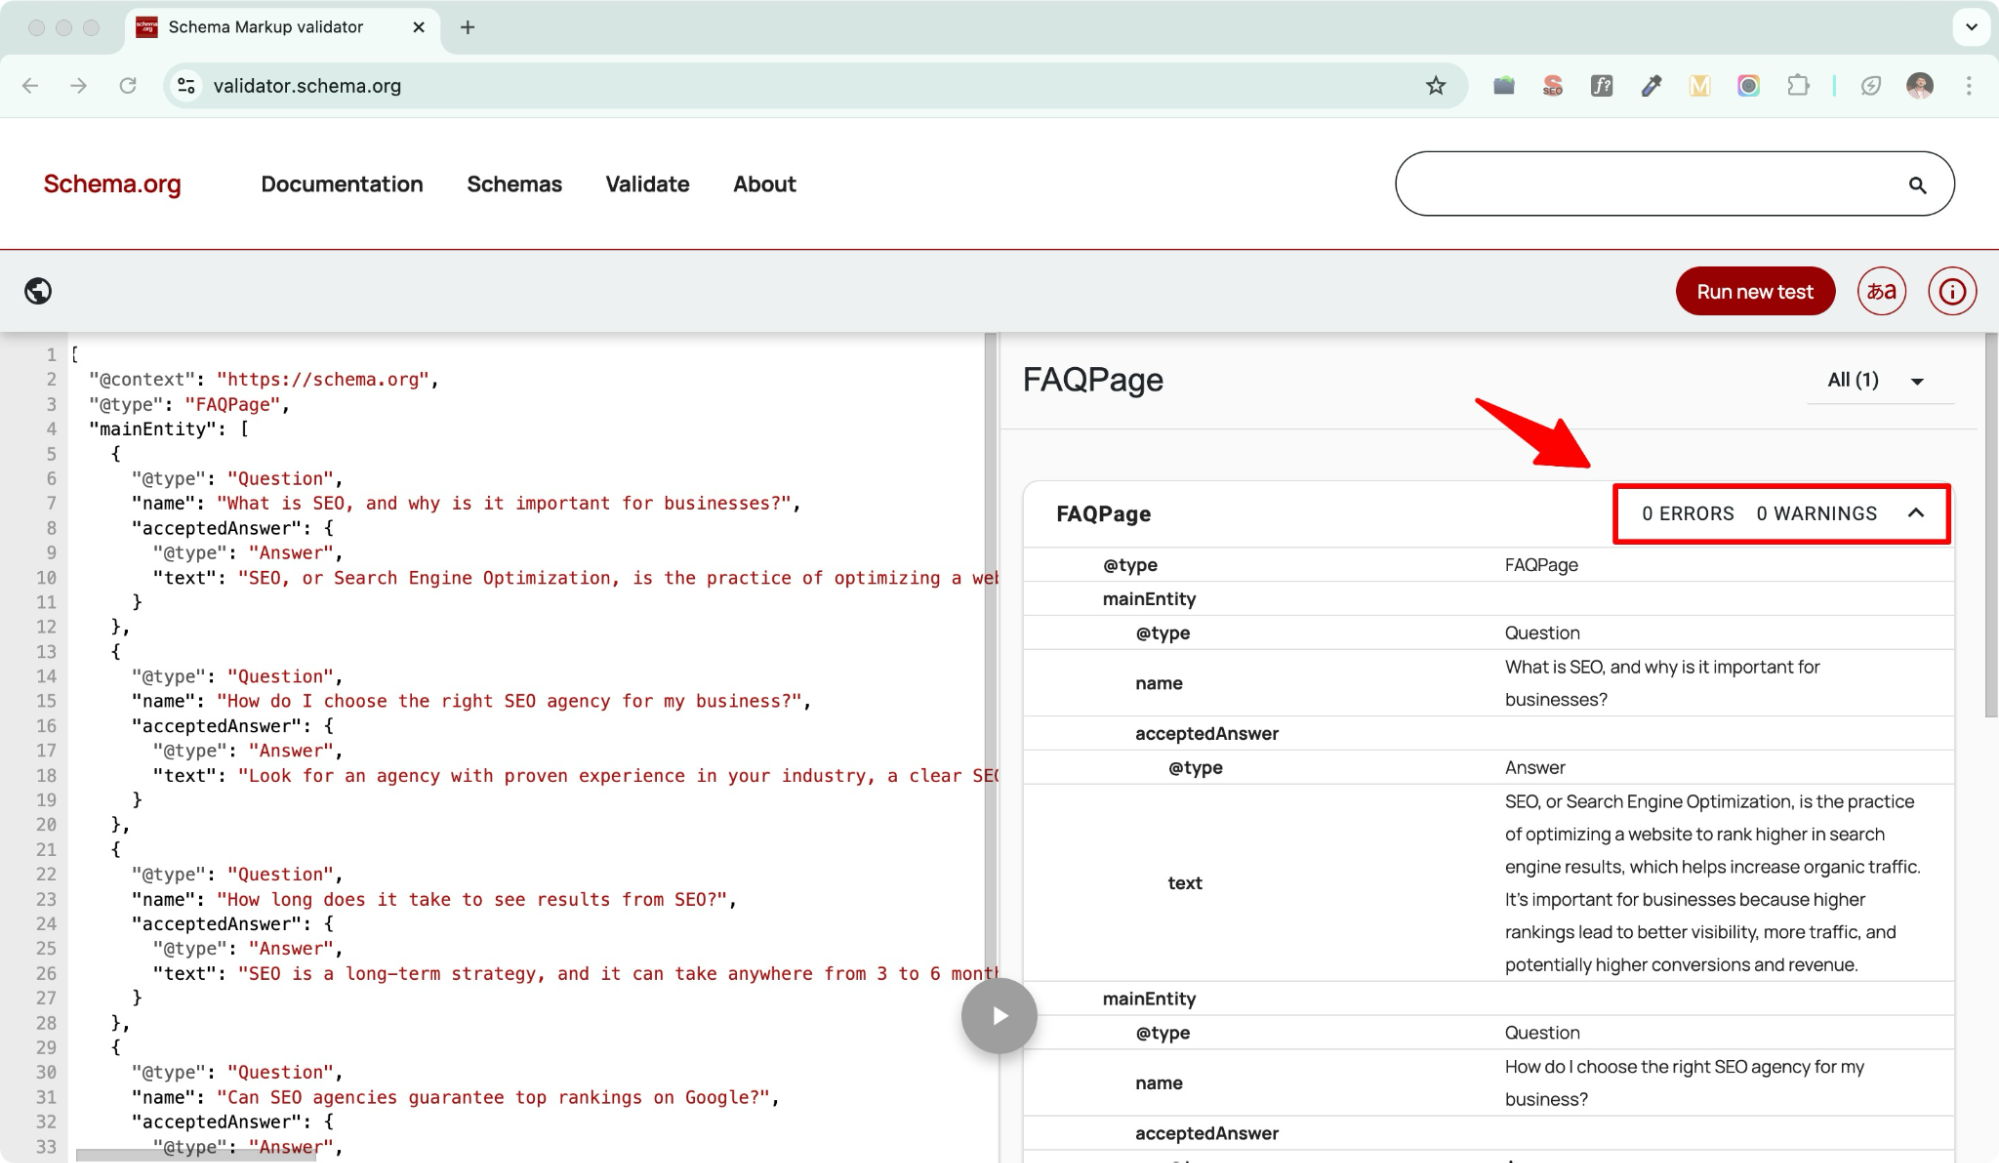Screen dimensions: 1999x1163
Task: Select the eyedropper extension icon
Action: pyautogui.click(x=1650, y=86)
